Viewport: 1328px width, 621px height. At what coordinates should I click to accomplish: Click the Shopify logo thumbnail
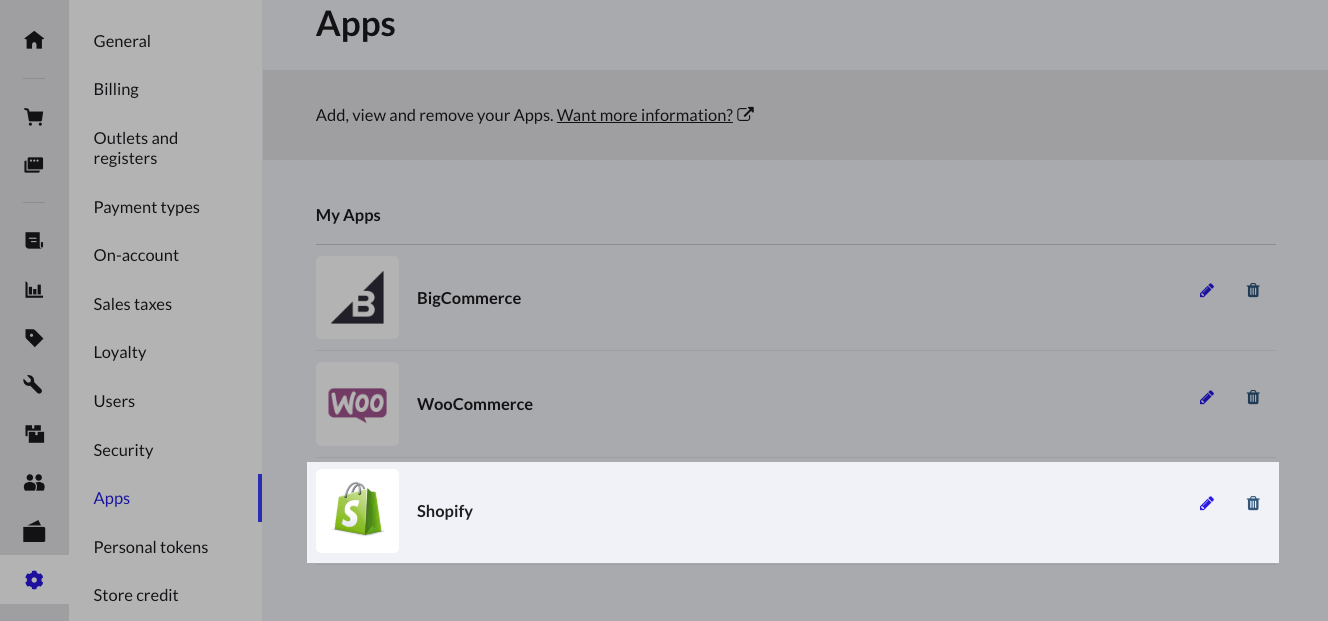(x=357, y=511)
